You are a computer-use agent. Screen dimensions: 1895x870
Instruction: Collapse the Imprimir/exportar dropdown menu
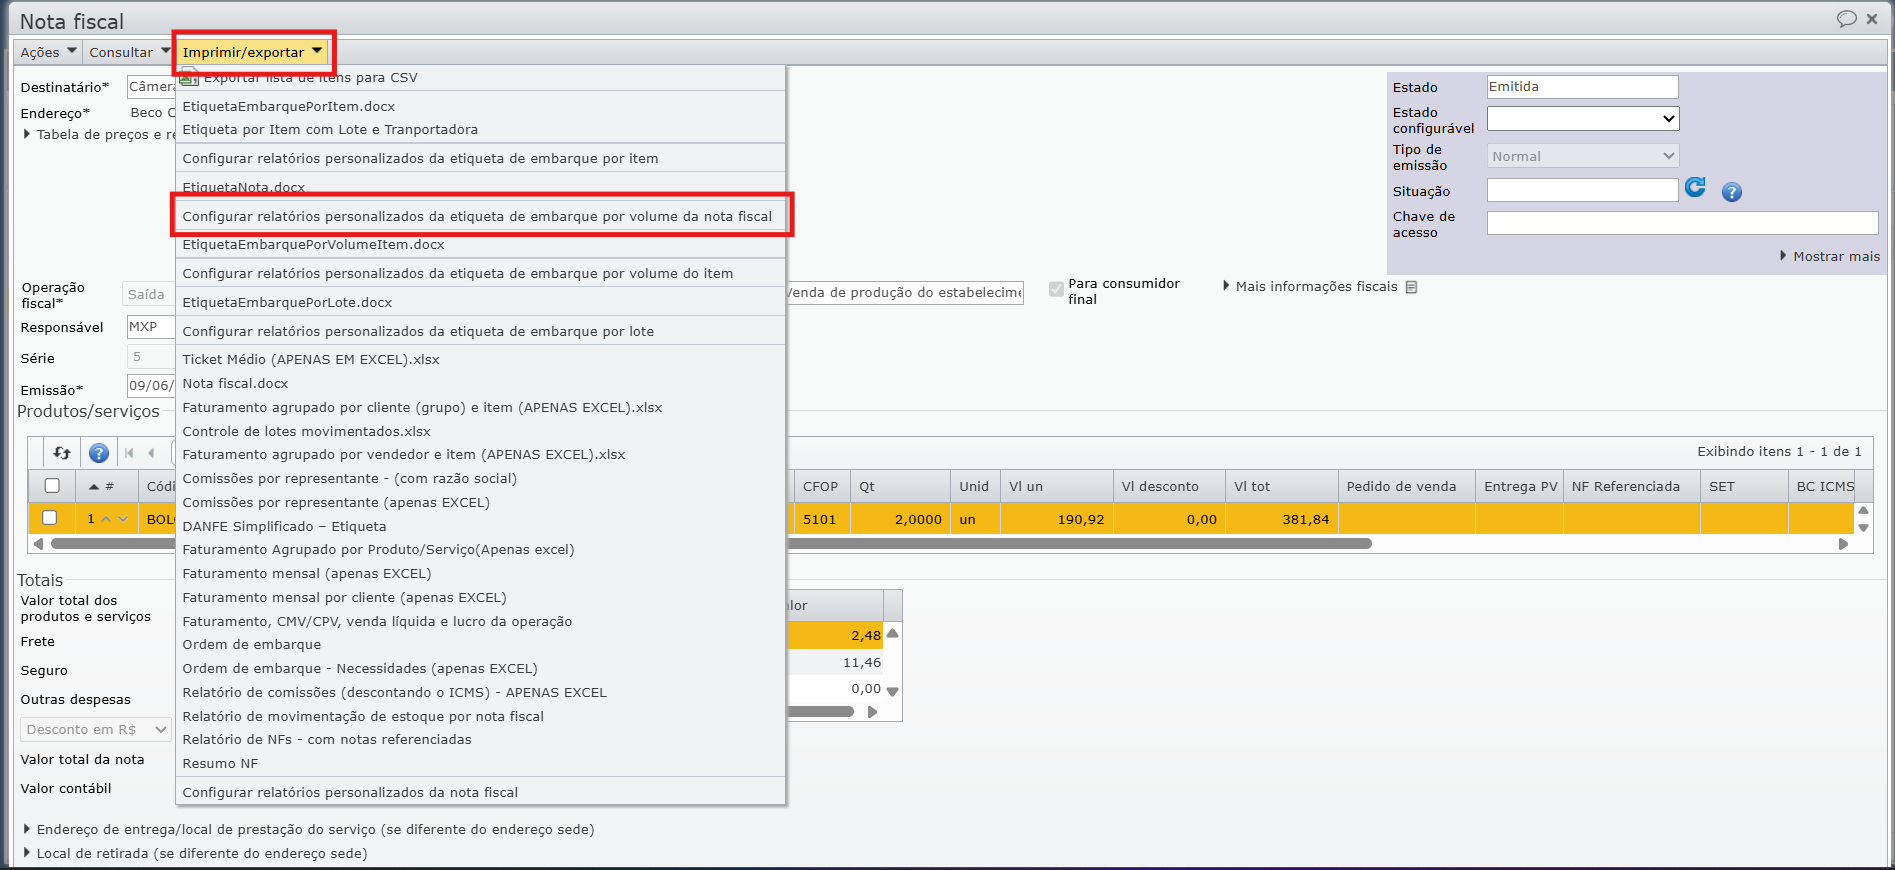click(253, 52)
